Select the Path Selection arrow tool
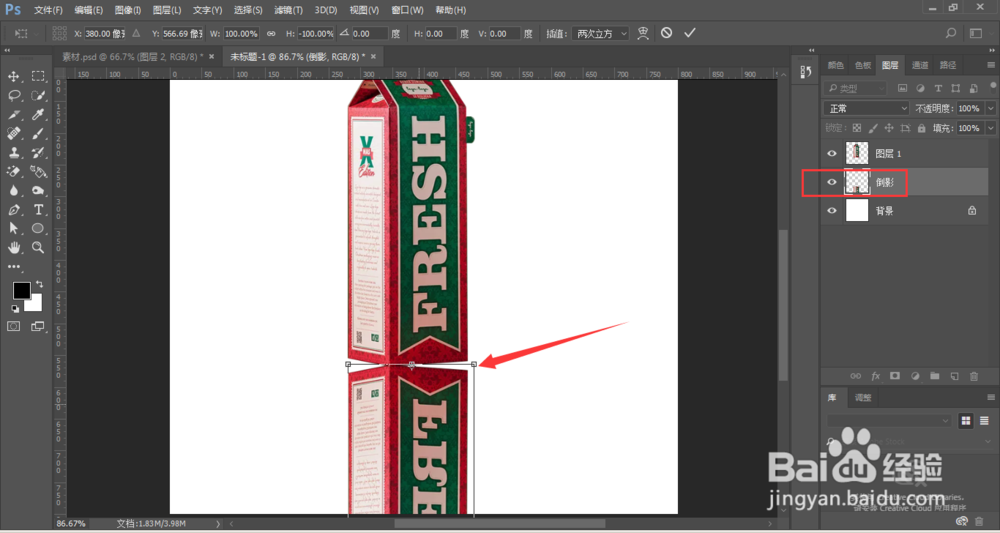This screenshot has height=533, width=1000. click(13, 228)
